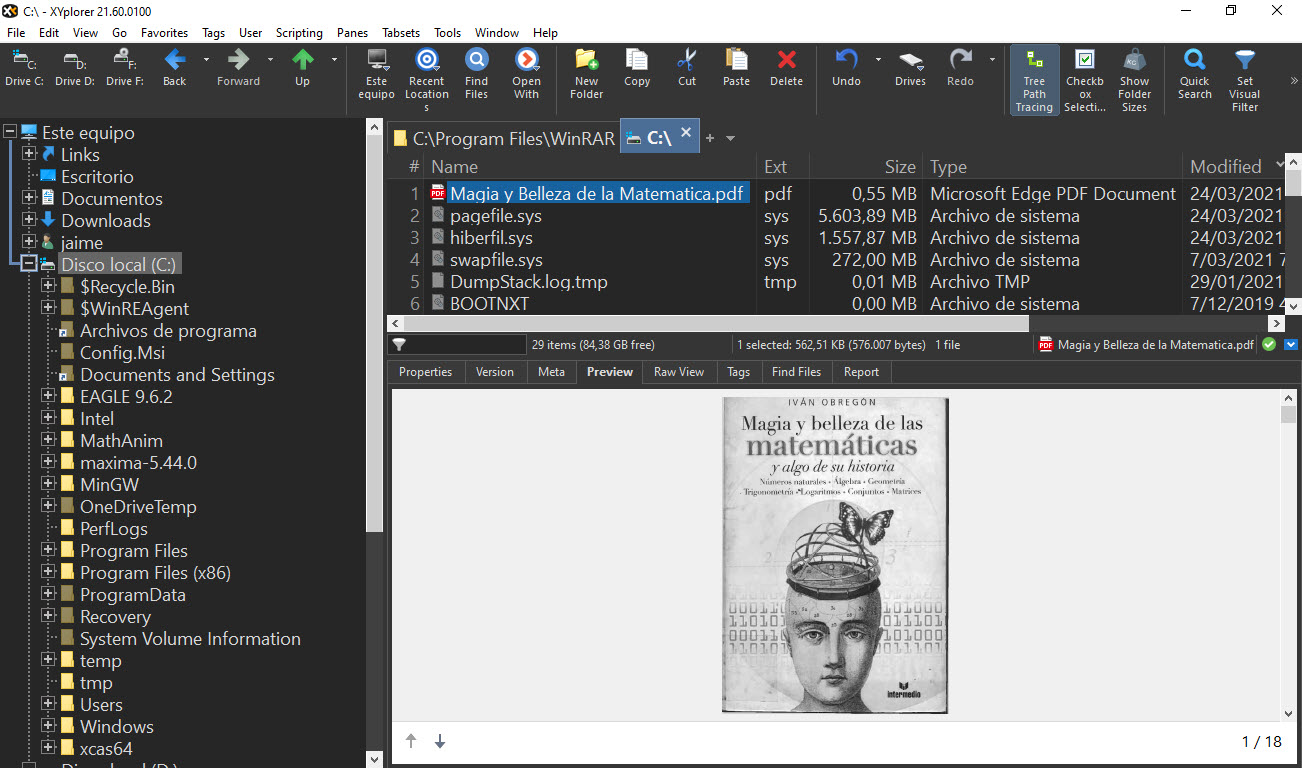The height and width of the screenshot is (768, 1302).
Task: Open the Back history dropdown arrow
Action: [206, 59]
